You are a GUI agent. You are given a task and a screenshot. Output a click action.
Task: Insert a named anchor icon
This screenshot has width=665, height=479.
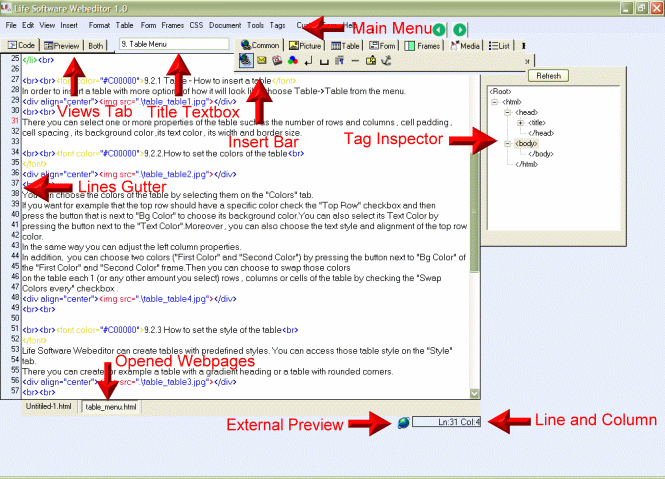point(386,61)
